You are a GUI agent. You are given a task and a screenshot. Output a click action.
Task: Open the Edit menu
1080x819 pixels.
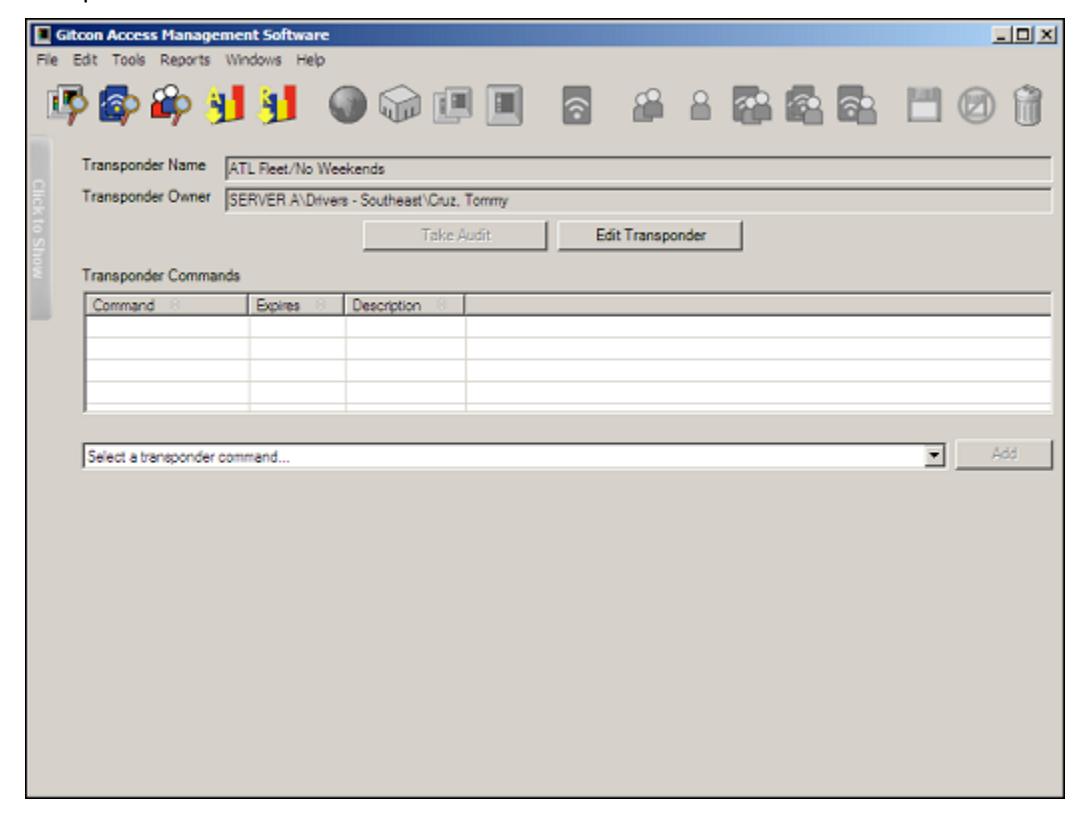(x=85, y=60)
